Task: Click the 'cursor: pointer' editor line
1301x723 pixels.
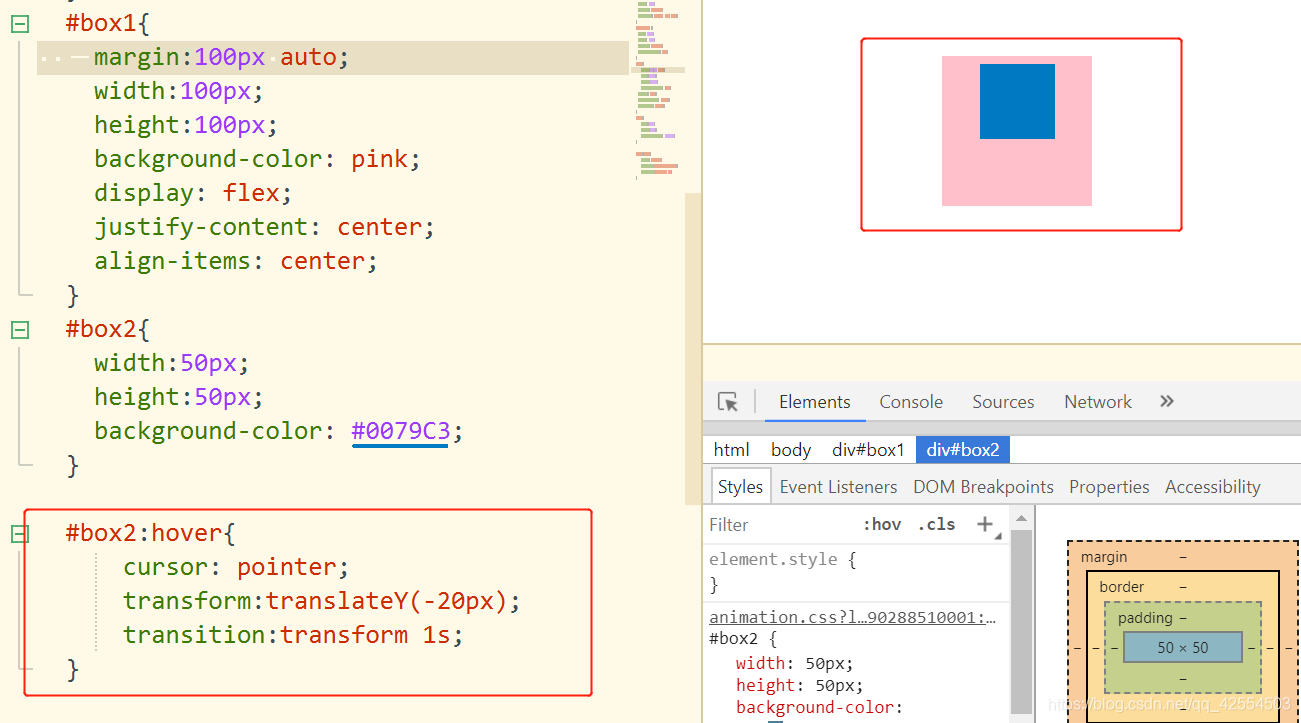Action: tap(236, 567)
